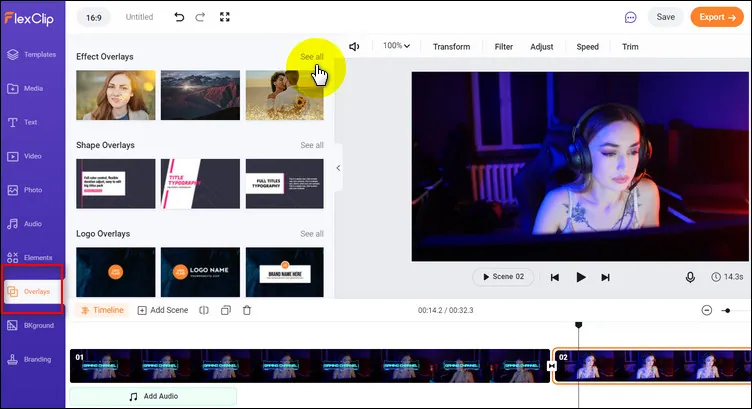Screen dimensions: 752x409
Task: Click transition icon between scenes 01 and 02
Action: (x=552, y=366)
